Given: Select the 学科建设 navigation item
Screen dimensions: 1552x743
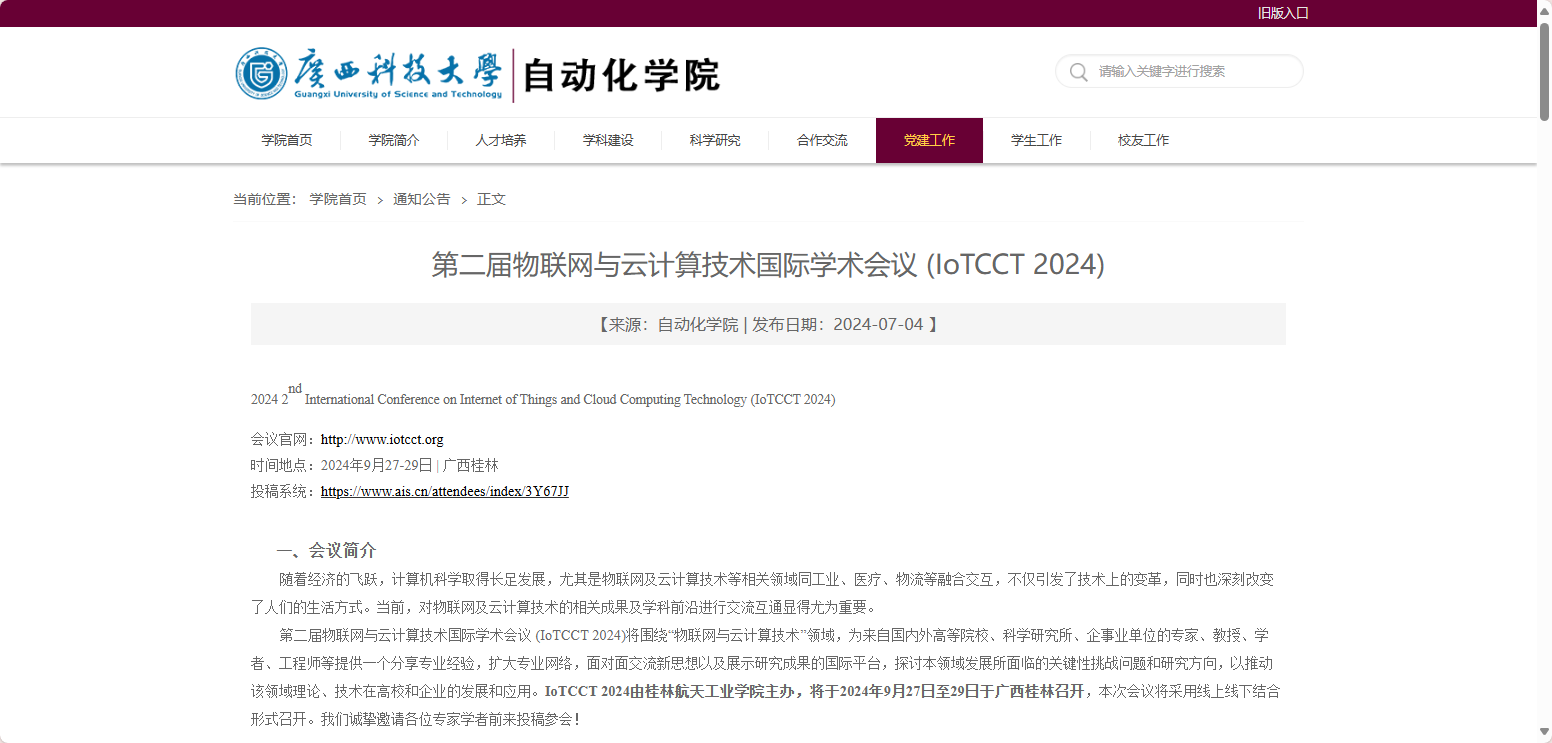Looking at the screenshot, I should click(608, 140).
